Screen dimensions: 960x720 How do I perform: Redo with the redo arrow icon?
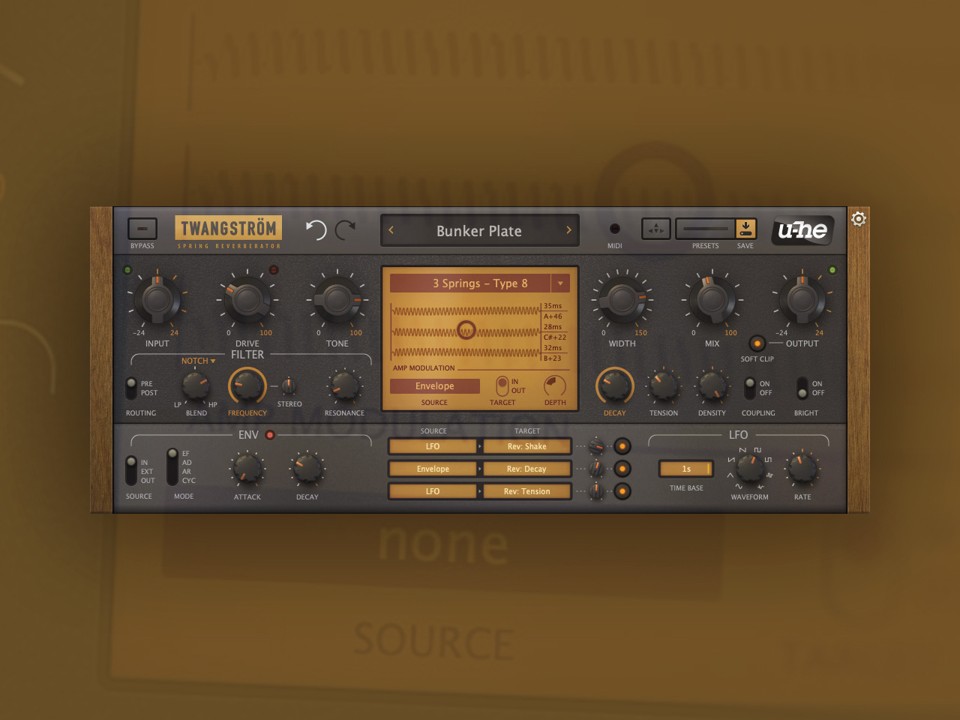(345, 230)
